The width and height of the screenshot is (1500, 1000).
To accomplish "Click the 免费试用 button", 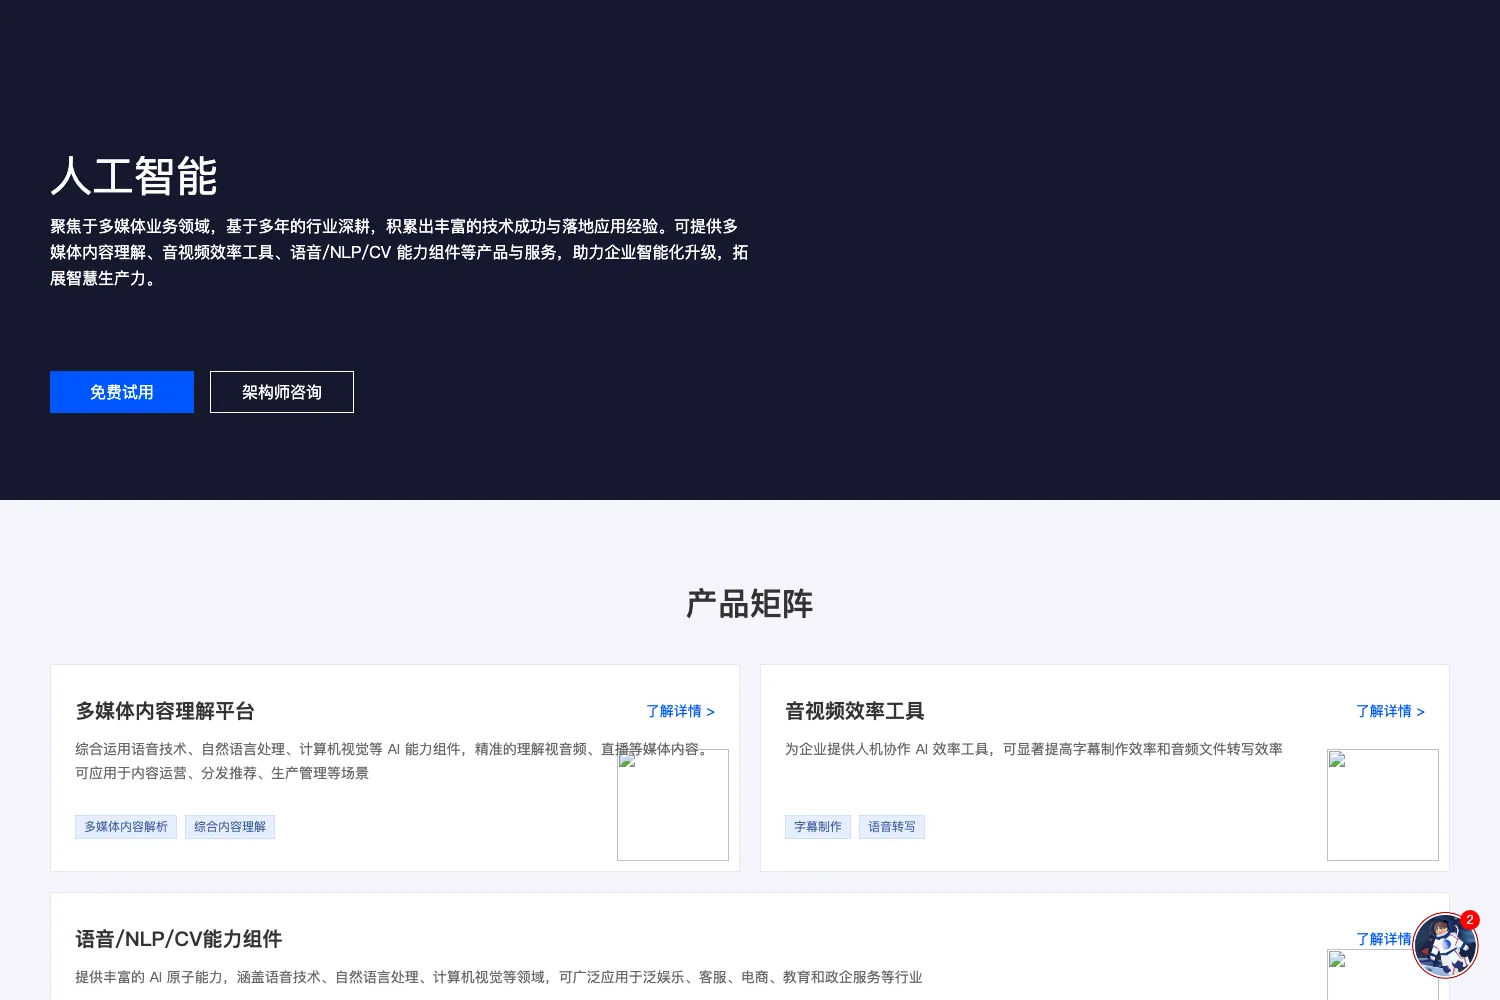I will [x=122, y=392].
